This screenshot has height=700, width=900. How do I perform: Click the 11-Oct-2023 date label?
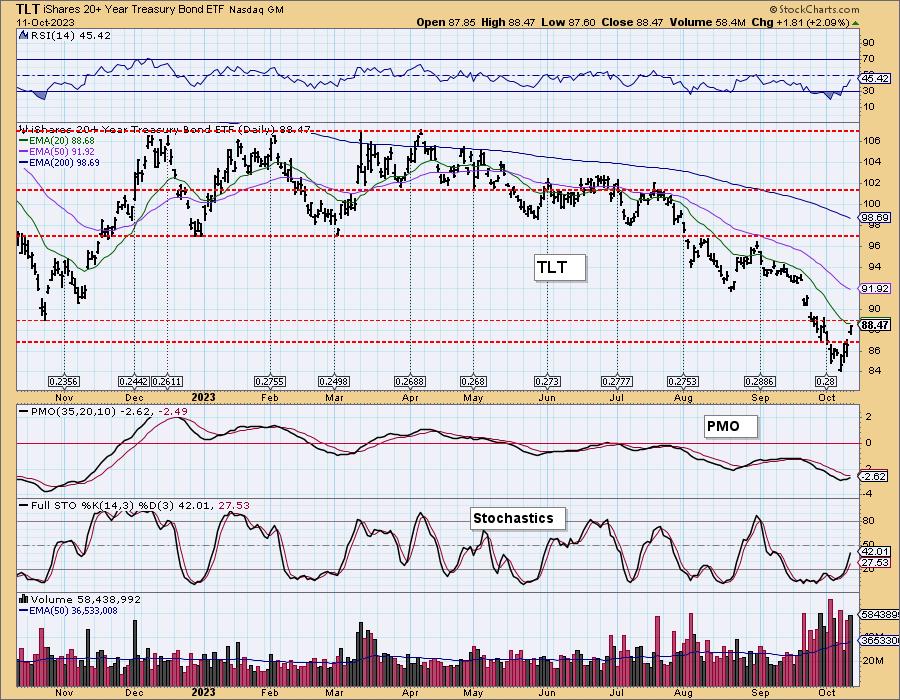pos(44,22)
